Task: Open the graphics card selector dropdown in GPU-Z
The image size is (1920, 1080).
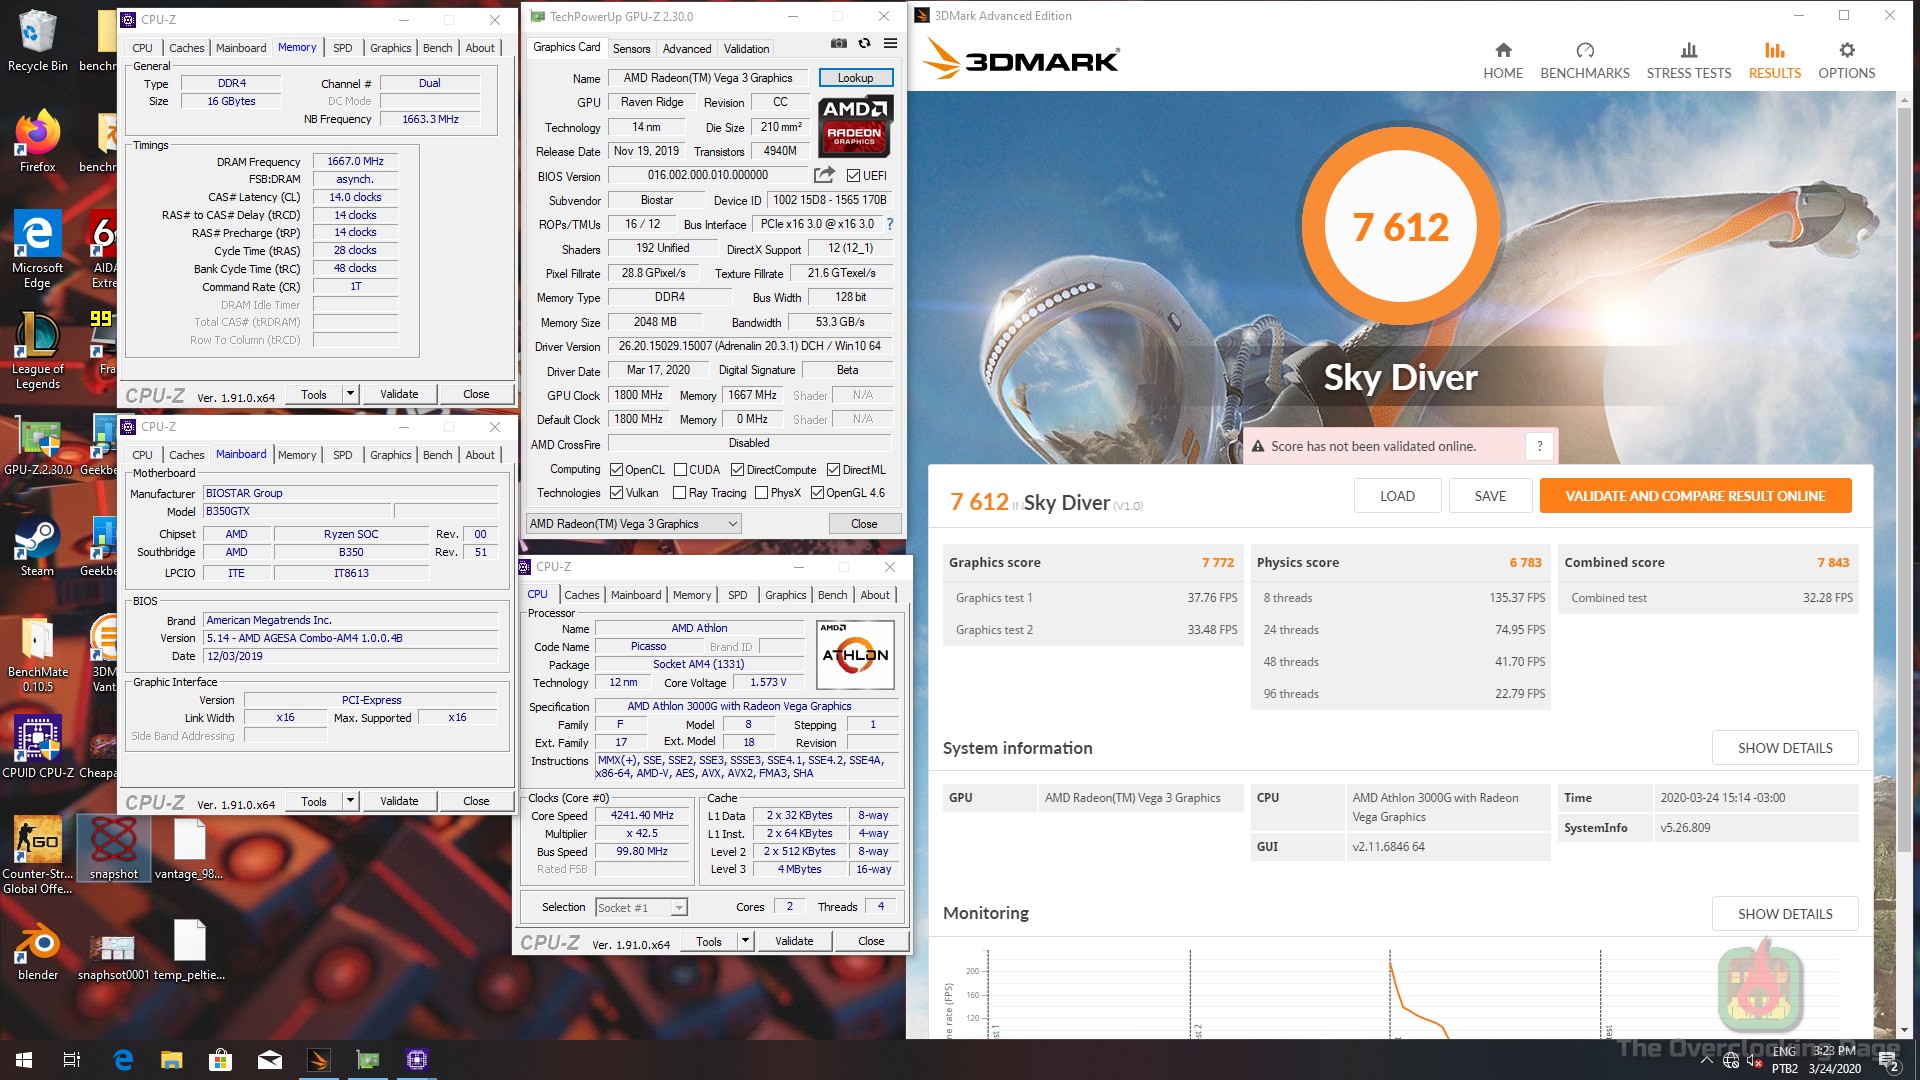Action: 733,523
